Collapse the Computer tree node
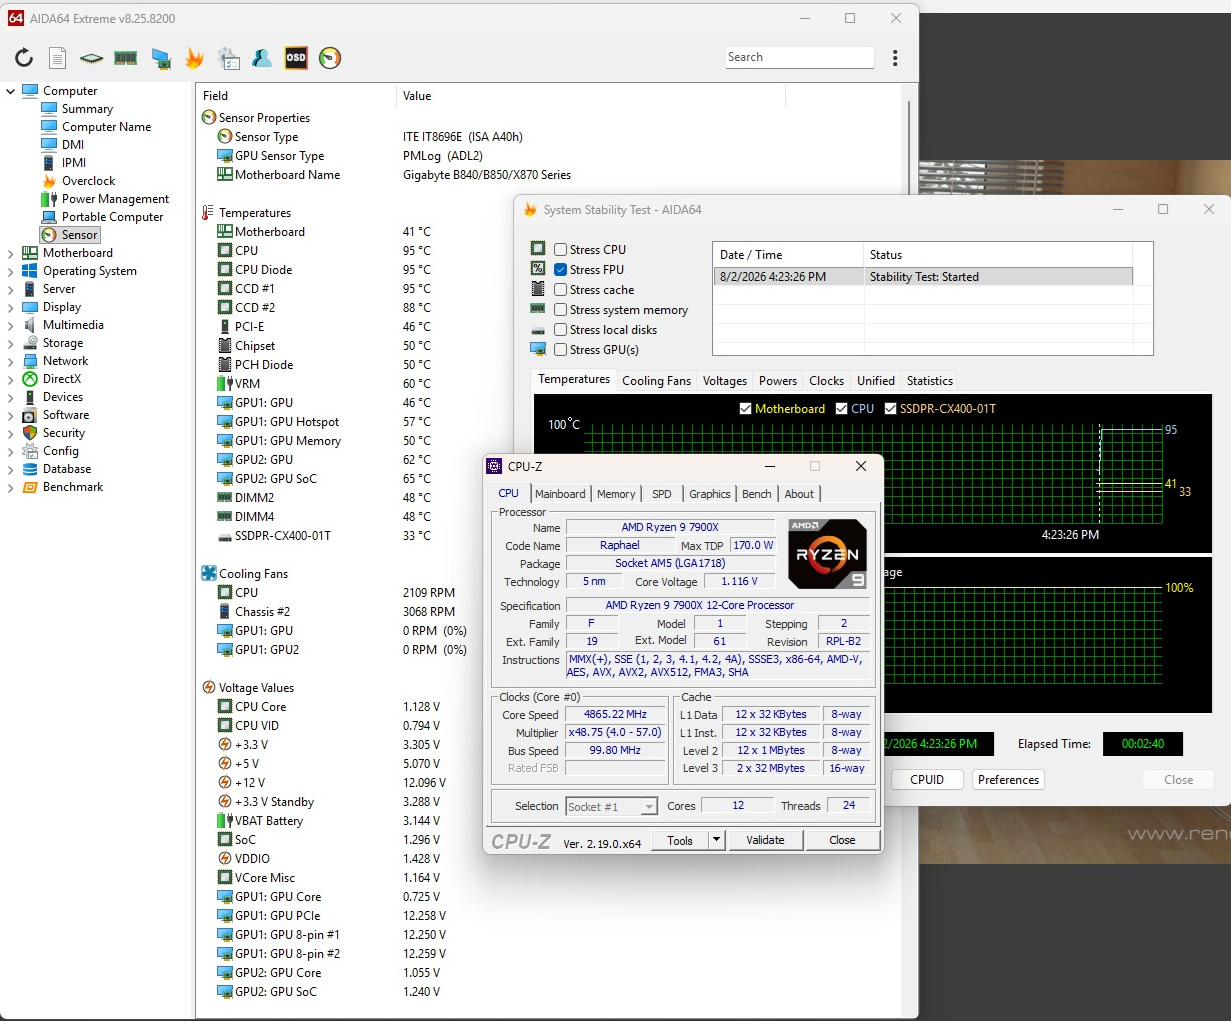The width and height of the screenshot is (1231, 1021). click(x=11, y=91)
